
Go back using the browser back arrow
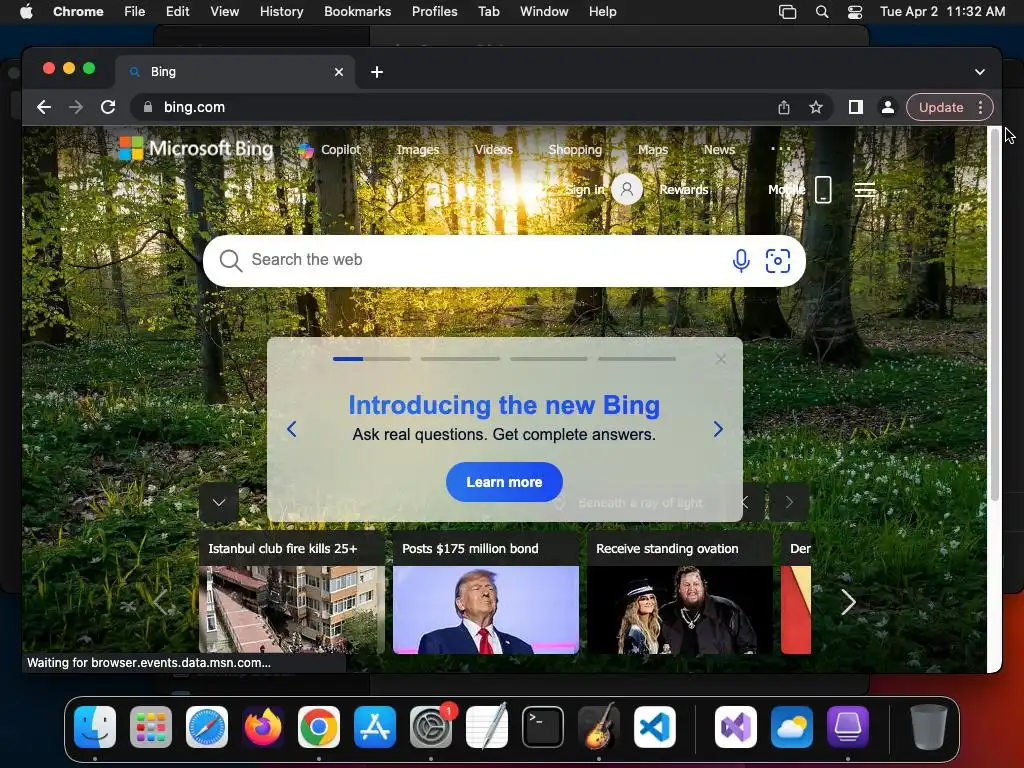pos(44,107)
